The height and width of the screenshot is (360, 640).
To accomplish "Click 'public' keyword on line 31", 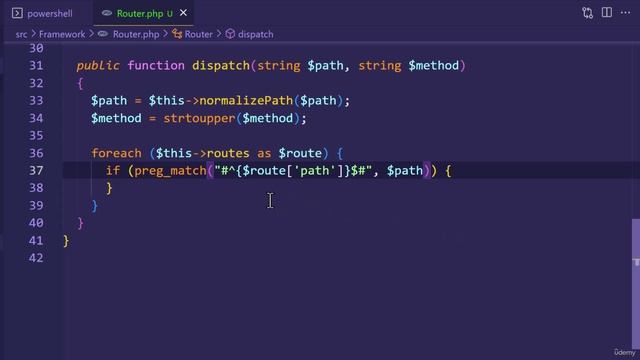I will click(98, 66).
